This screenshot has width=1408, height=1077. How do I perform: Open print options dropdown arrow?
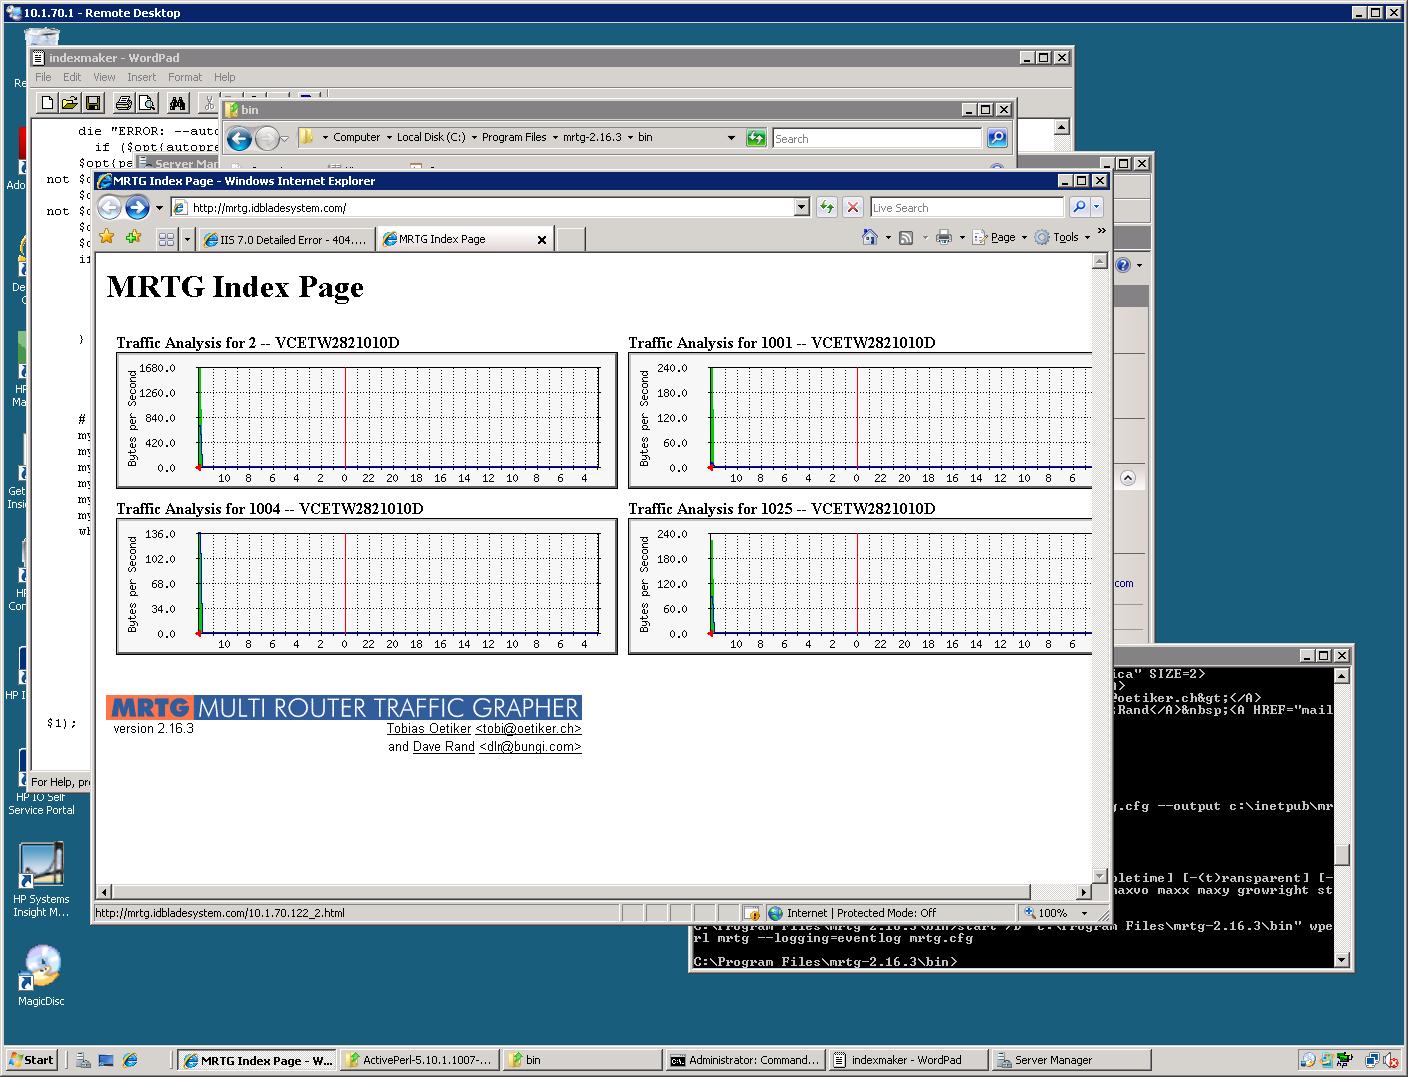click(x=961, y=237)
